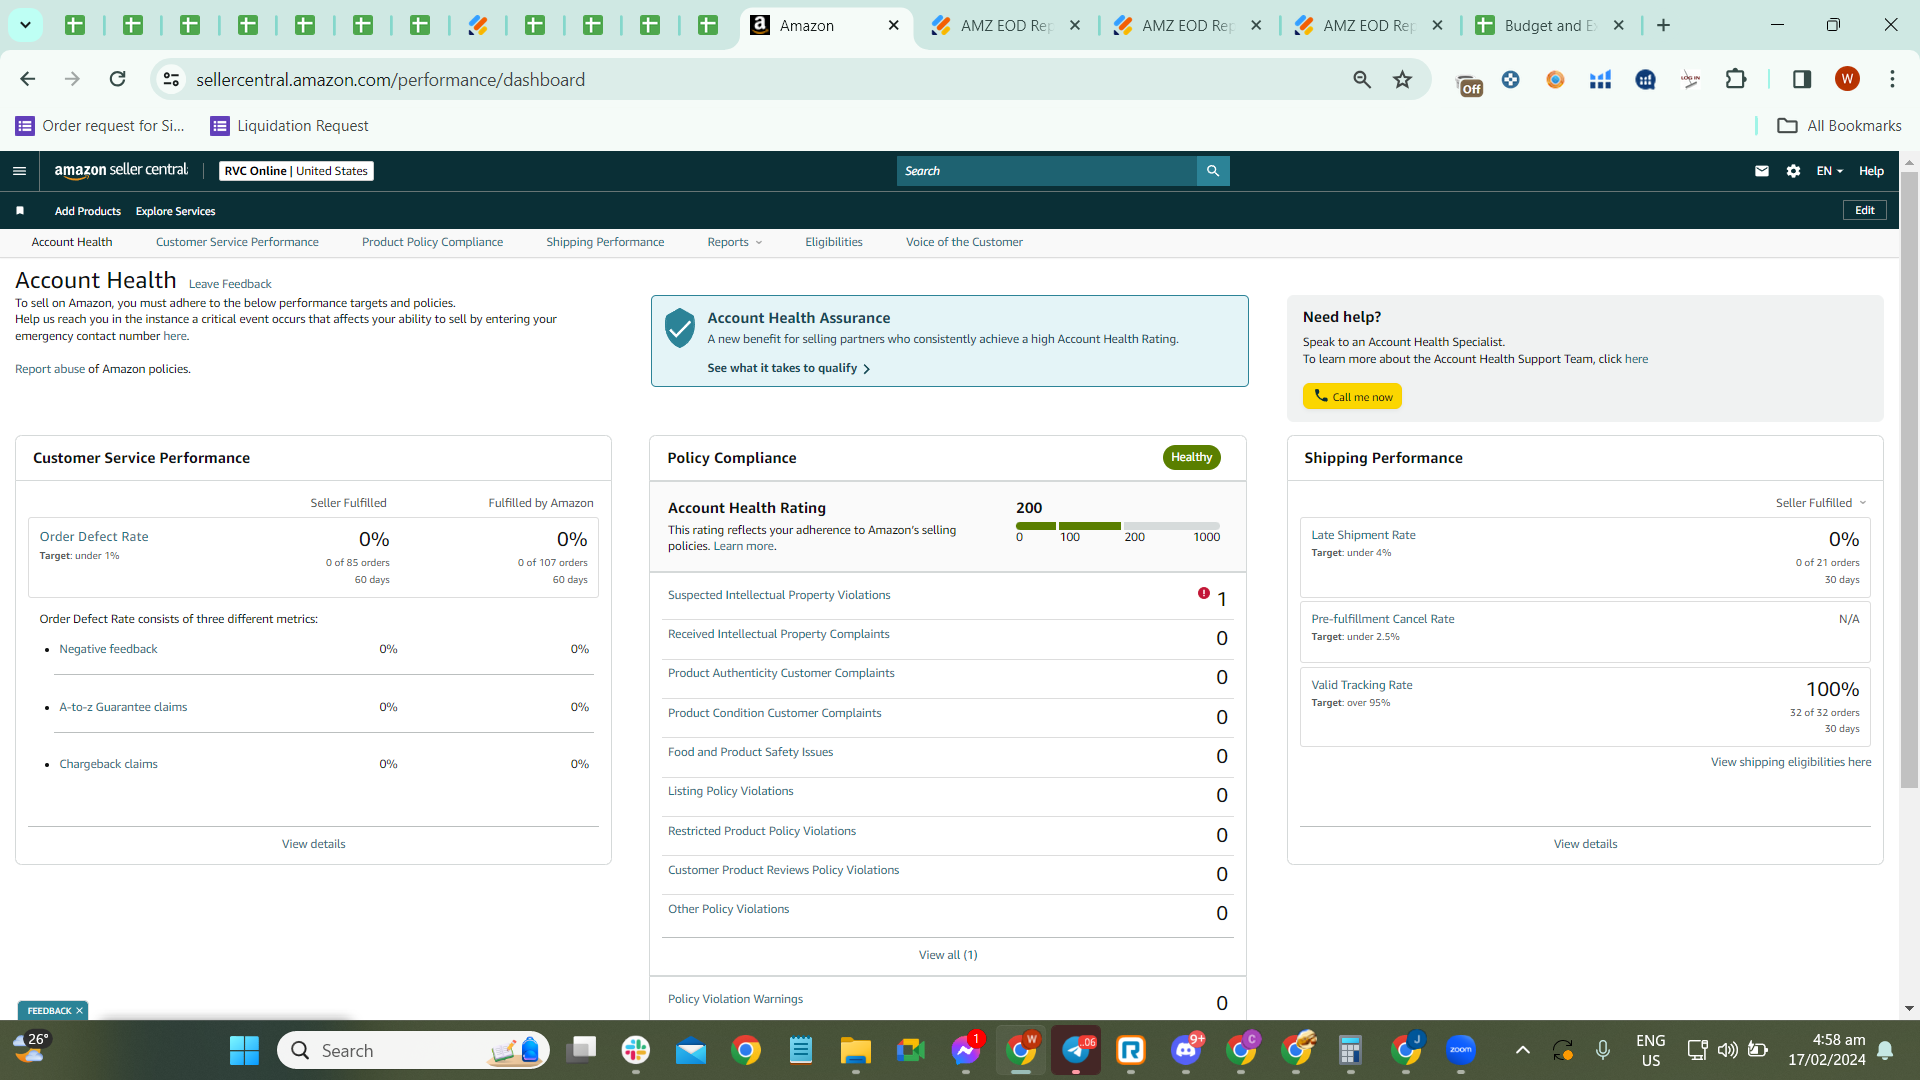Open the Seller Central settings gear
1920x1080 pixels.
tap(1794, 171)
